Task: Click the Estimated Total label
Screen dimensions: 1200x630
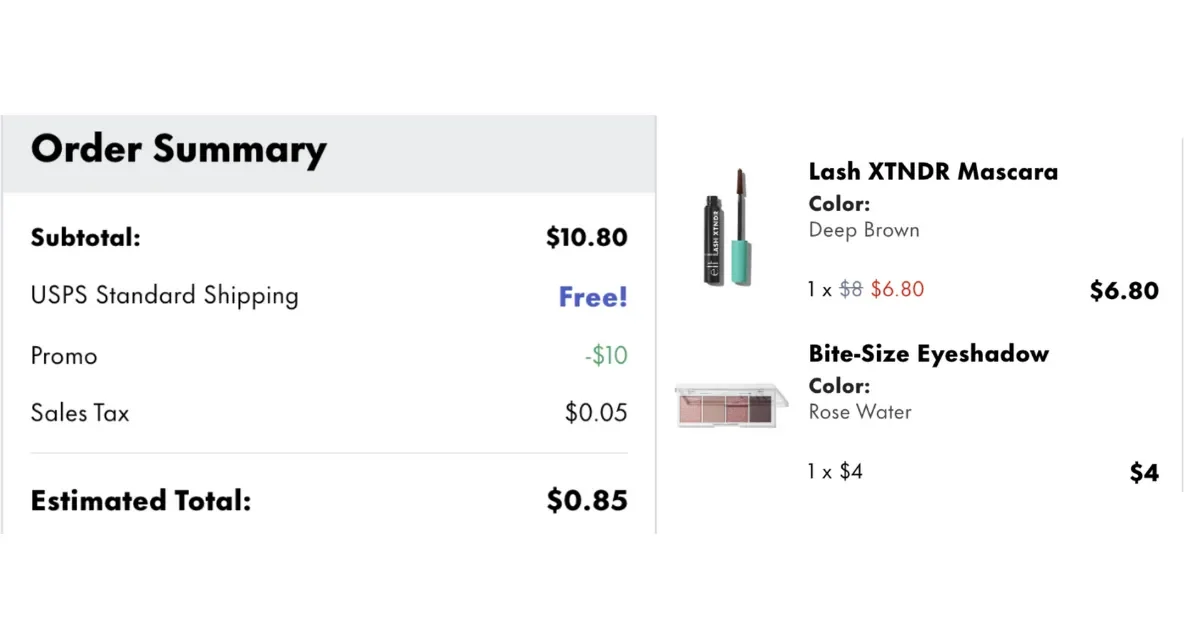Action: click(141, 501)
